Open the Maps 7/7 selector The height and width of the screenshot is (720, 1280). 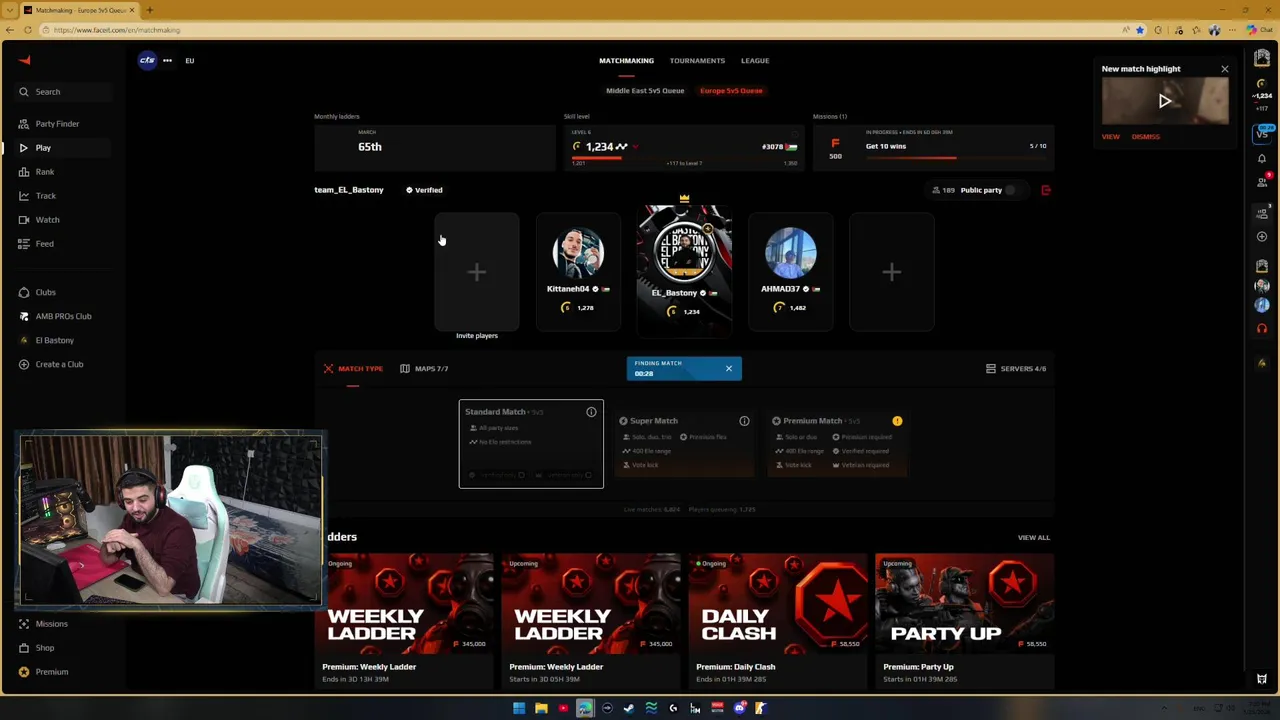[x=424, y=369]
